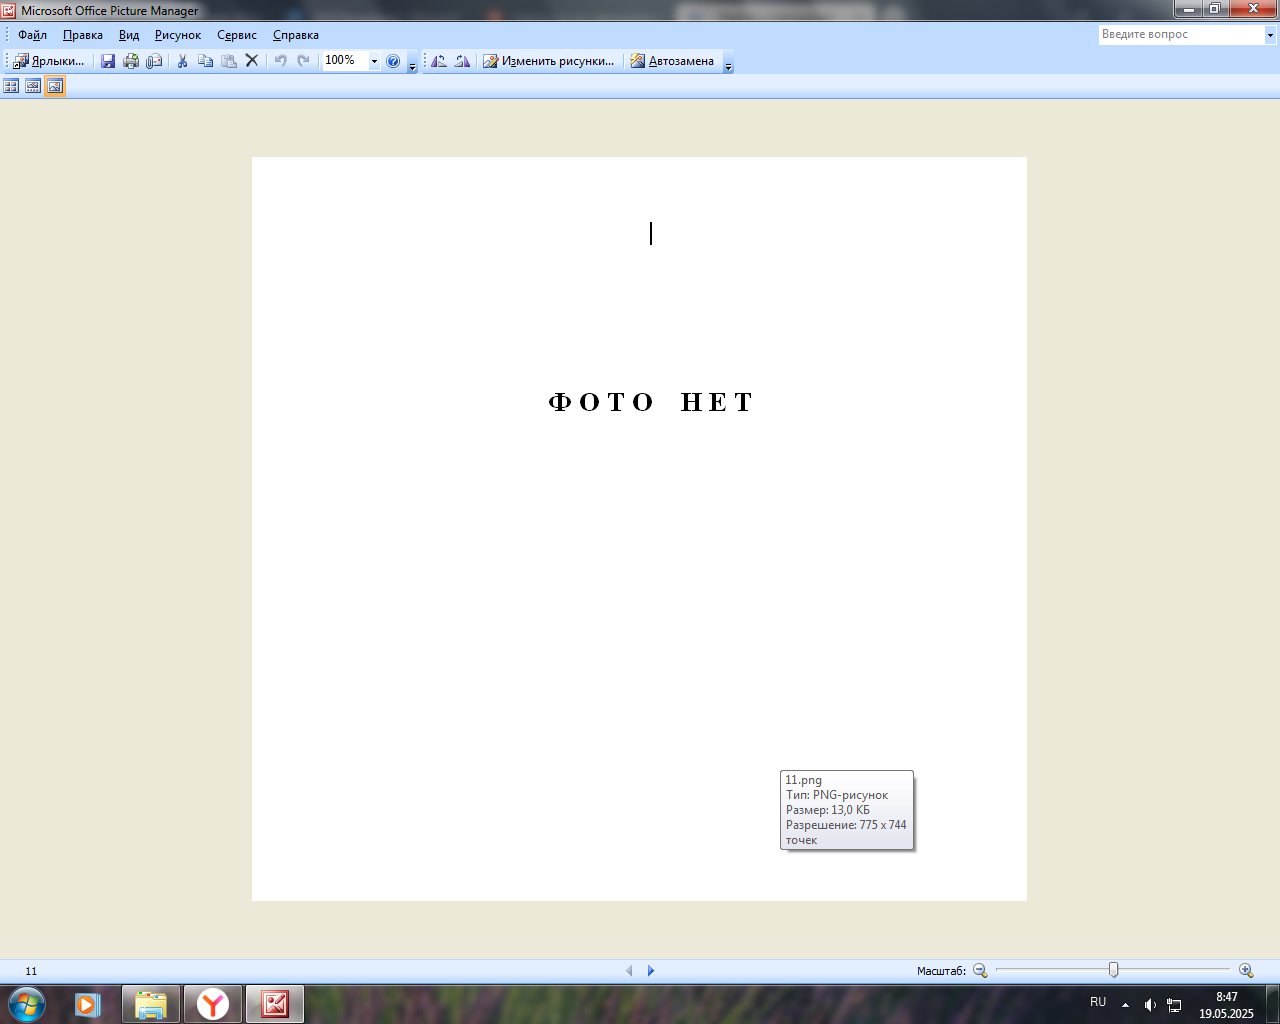Open the Вид menu
This screenshot has width=1280, height=1024.
pos(129,35)
